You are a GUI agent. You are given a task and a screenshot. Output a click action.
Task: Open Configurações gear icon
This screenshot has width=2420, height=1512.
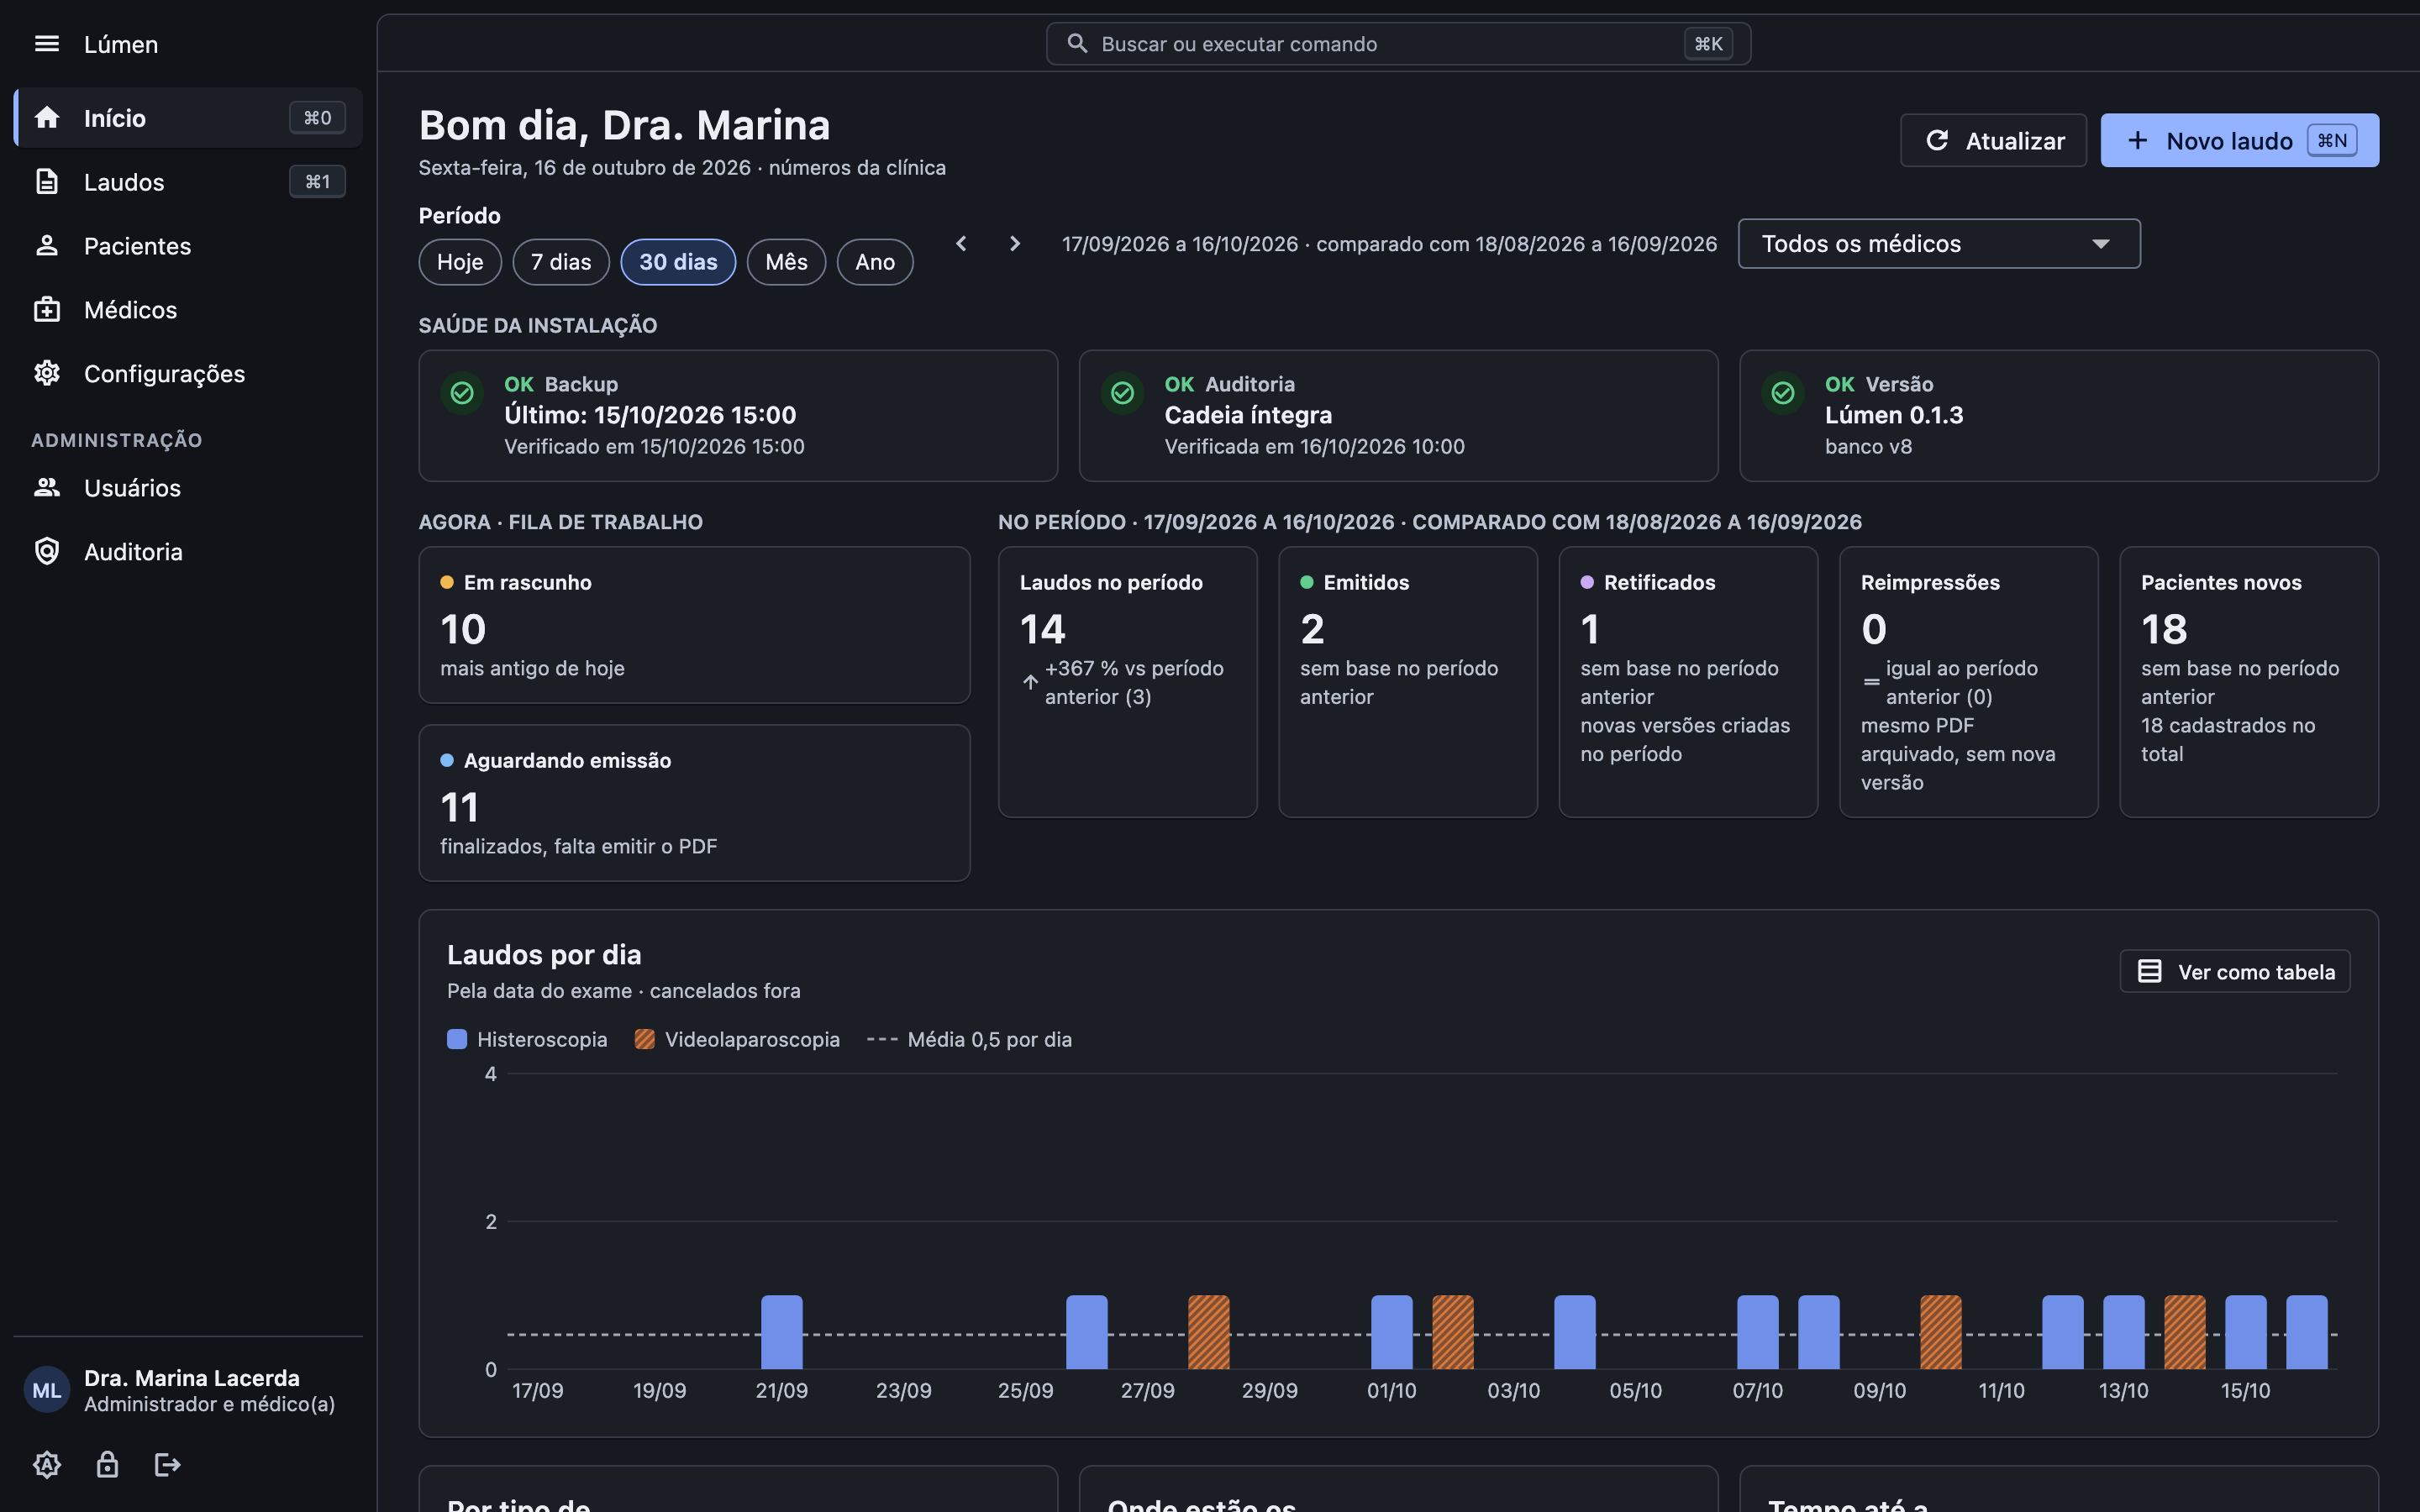[46, 373]
